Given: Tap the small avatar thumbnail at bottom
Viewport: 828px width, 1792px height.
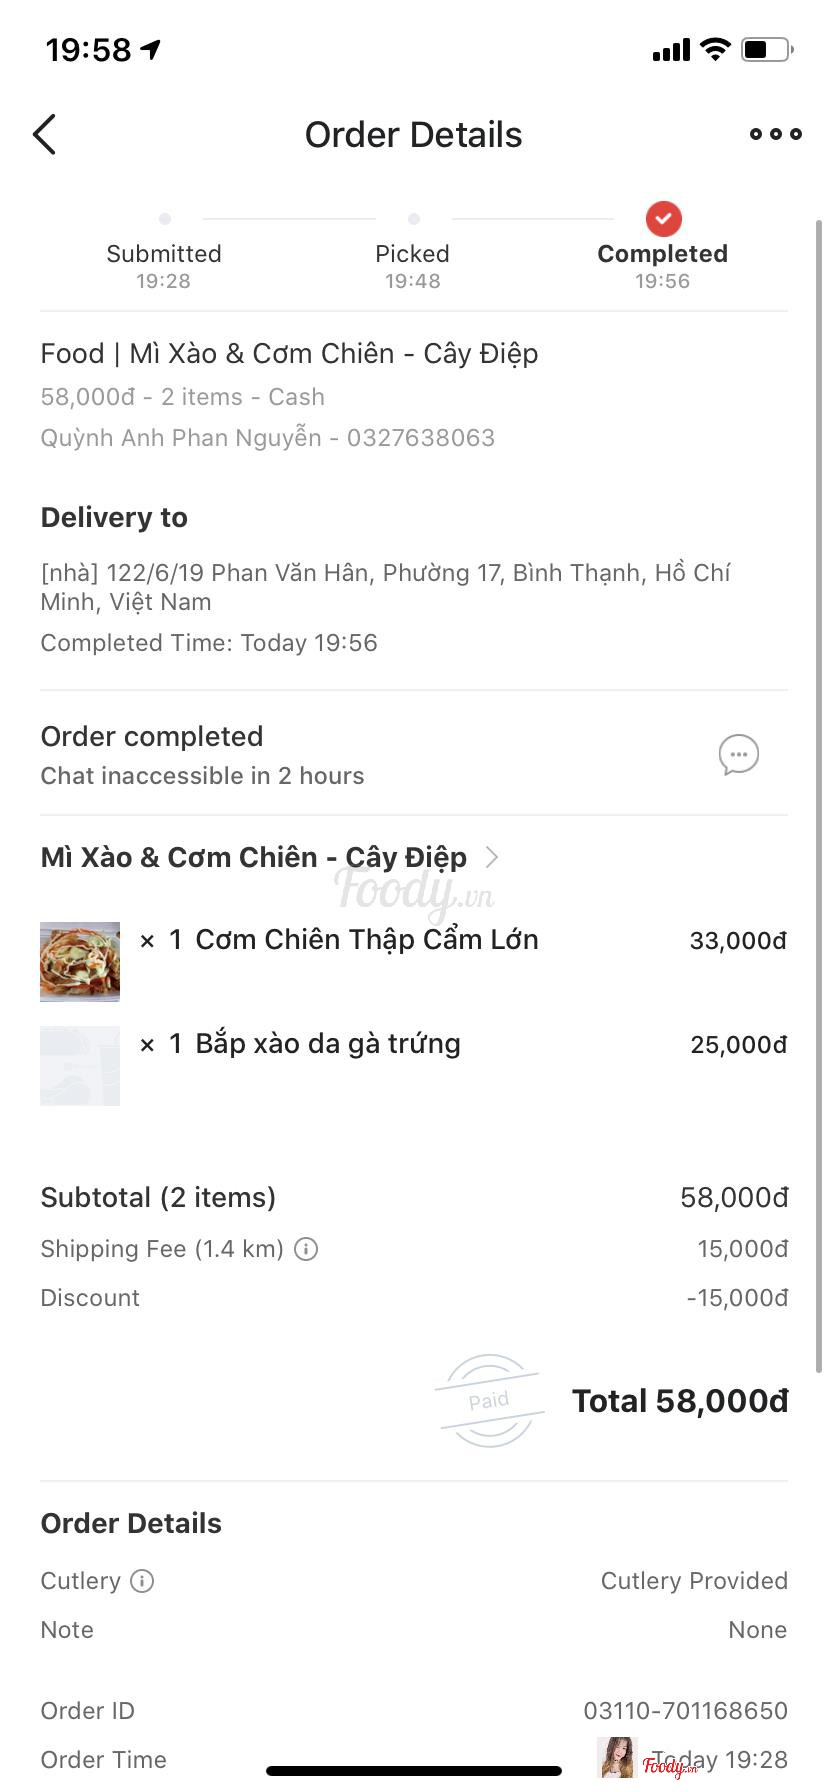Looking at the screenshot, I should [616, 1758].
